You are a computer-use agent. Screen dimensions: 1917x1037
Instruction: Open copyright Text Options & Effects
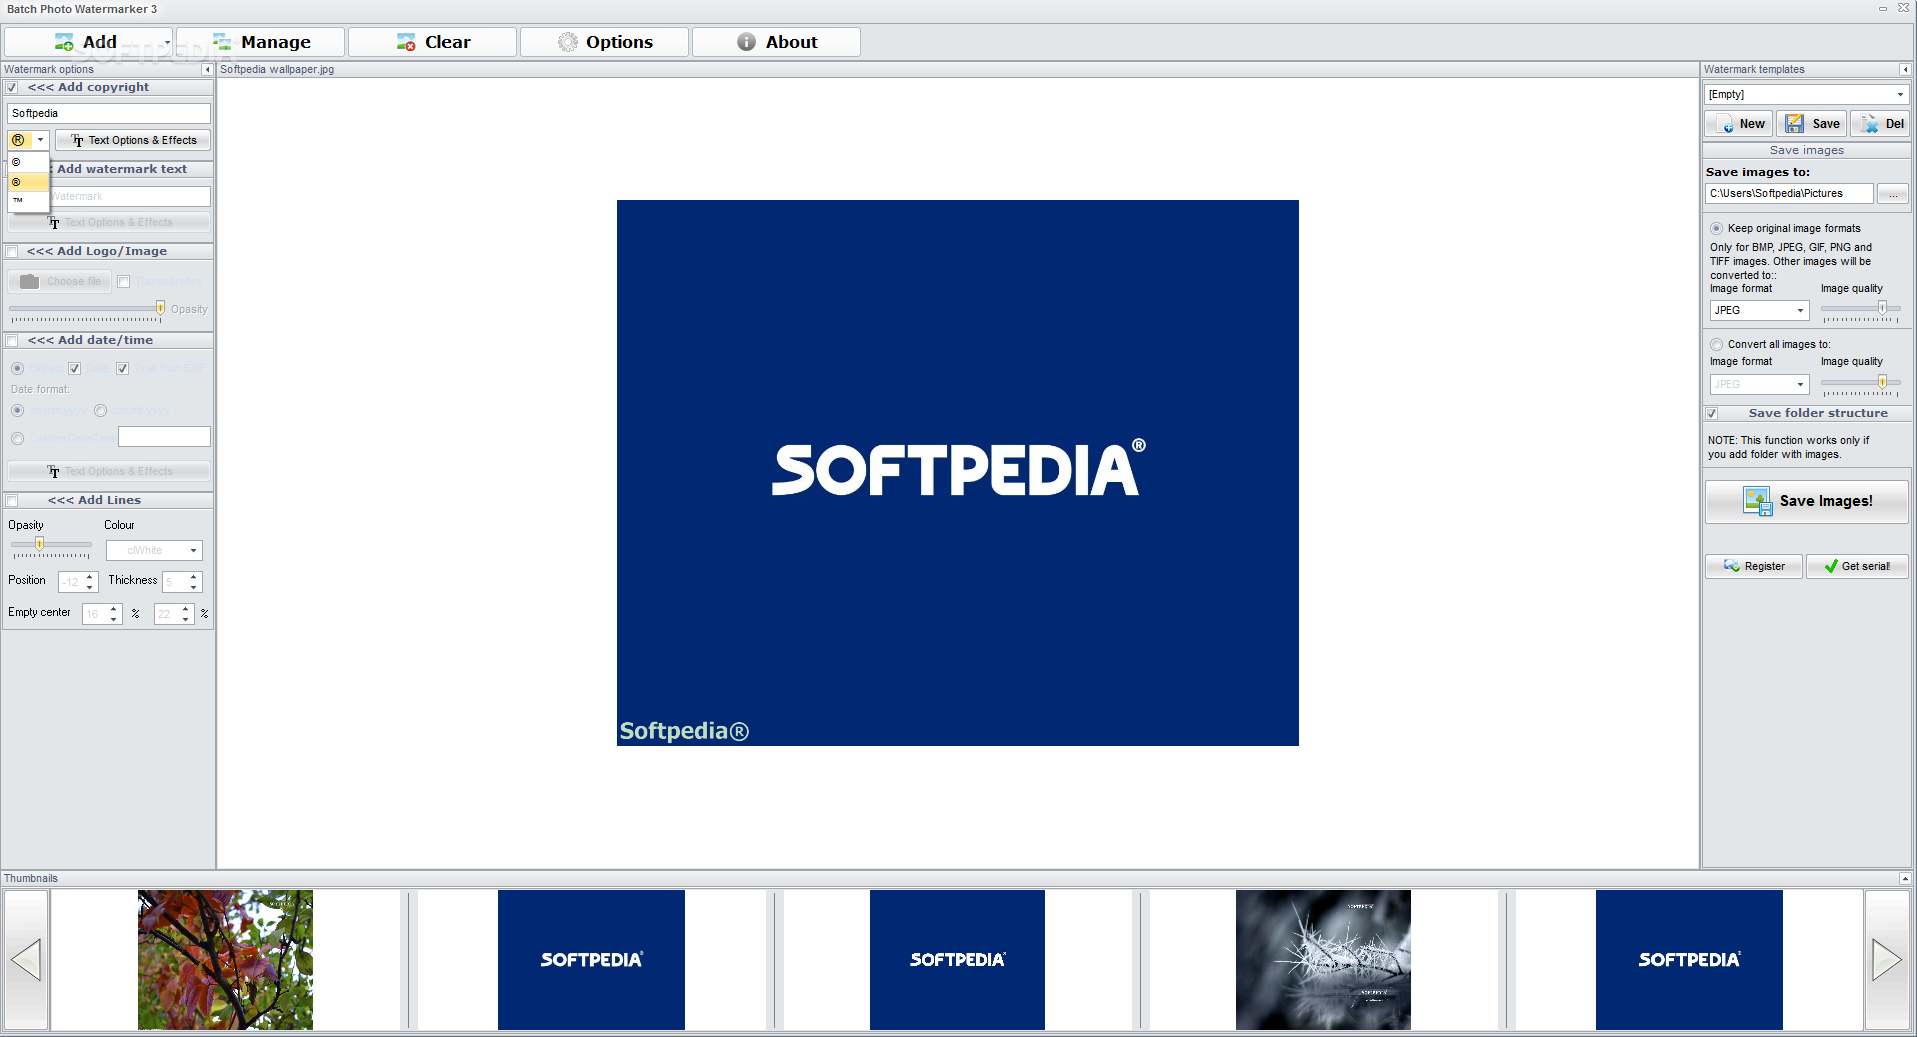pos(133,141)
